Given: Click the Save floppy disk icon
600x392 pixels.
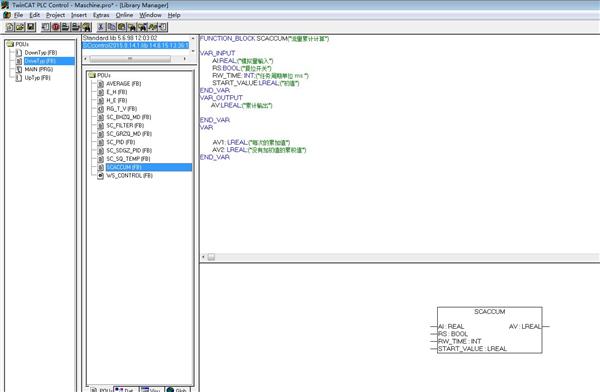Looking at the screenshot, I should coord(31,27).
